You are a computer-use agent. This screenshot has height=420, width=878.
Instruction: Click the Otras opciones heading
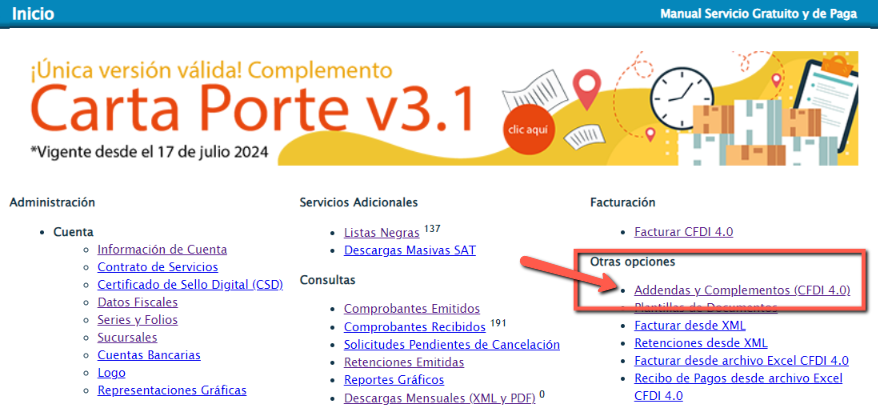(x=633, y=262)
